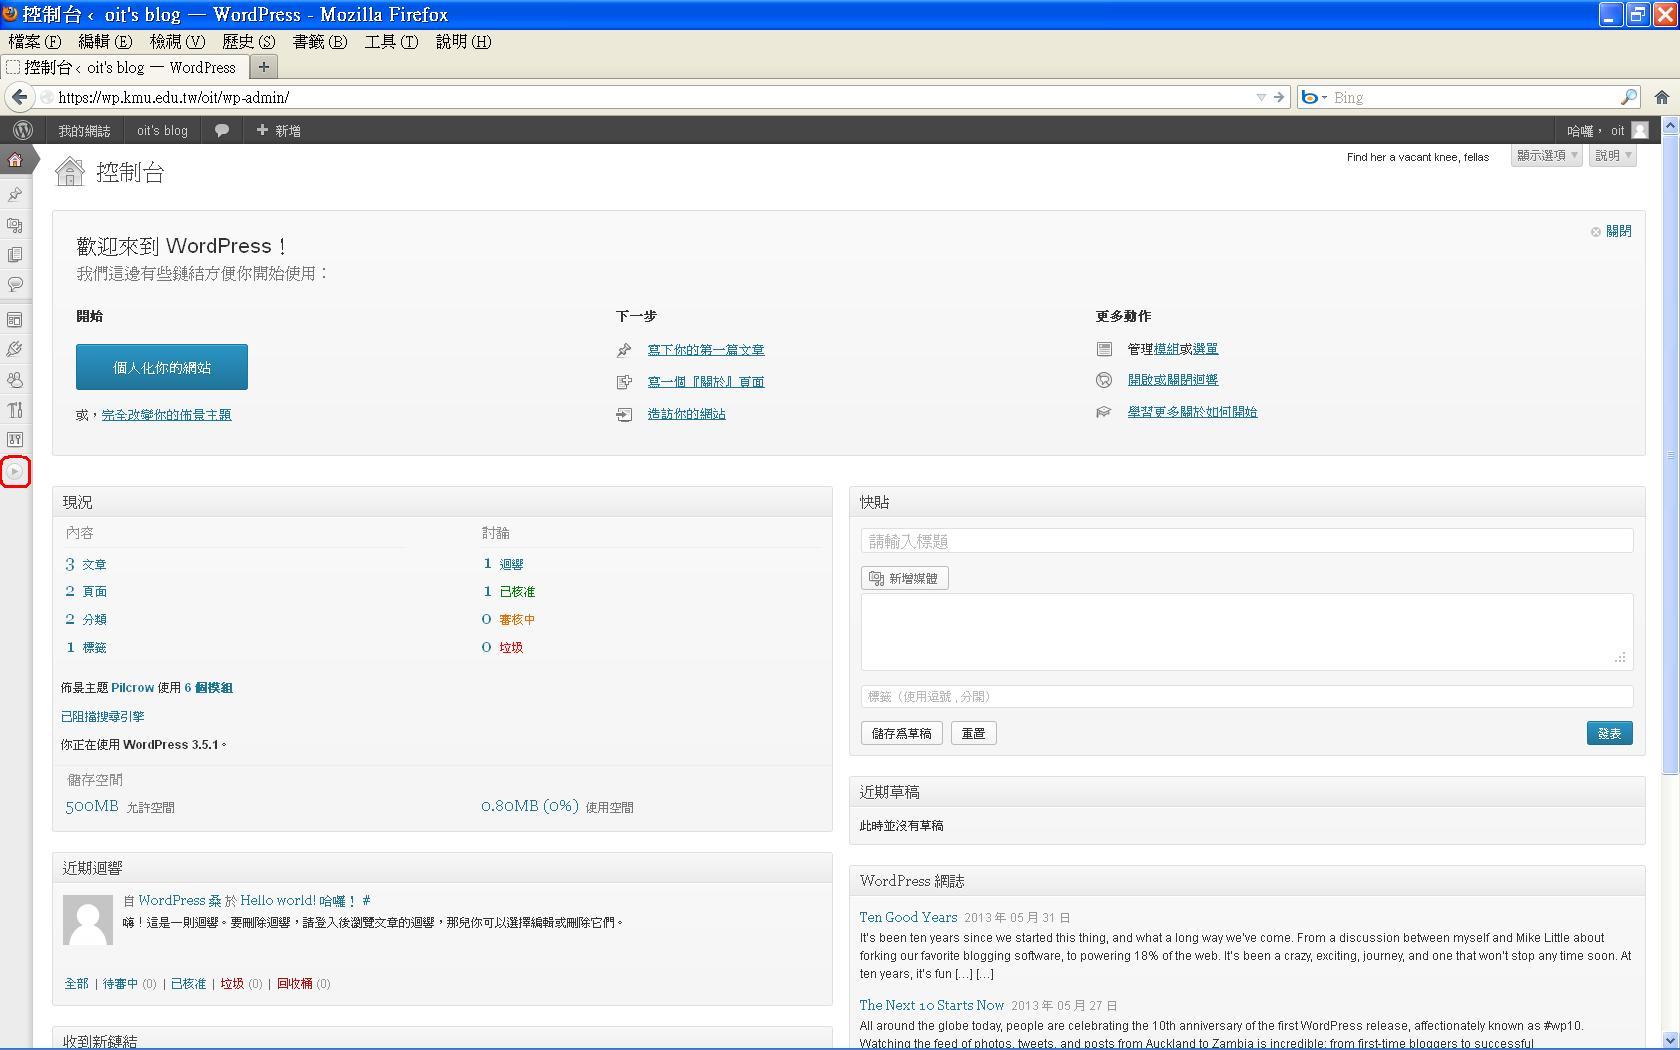Expand the collapsed admin menu arrow
The image size is (1680, 1050).
click(15, 471)
